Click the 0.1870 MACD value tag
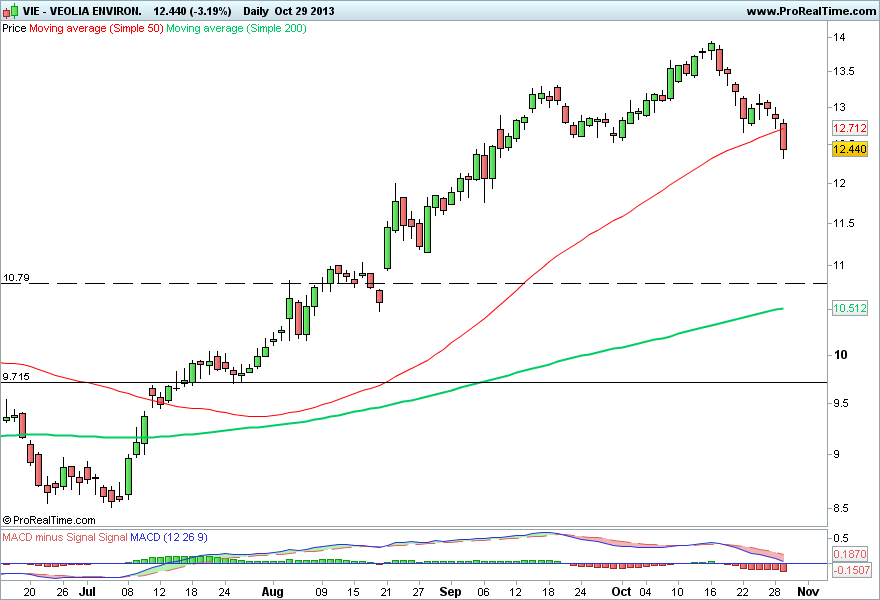This screenshot has height=600, width=880. pos(850,554)
